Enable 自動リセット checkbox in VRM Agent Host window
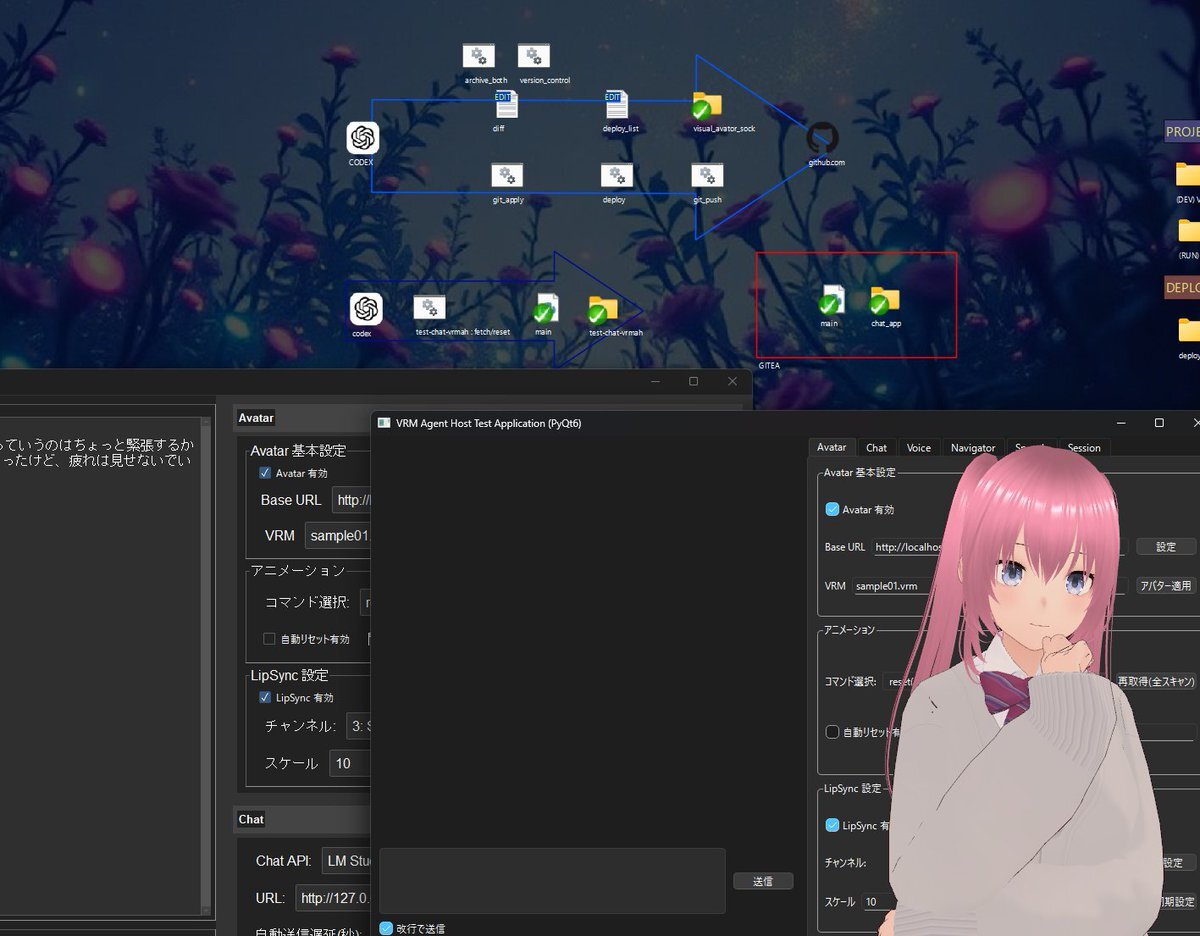Image resolution: width=1200 pixels, height=936 pixels. coord(832,732)
